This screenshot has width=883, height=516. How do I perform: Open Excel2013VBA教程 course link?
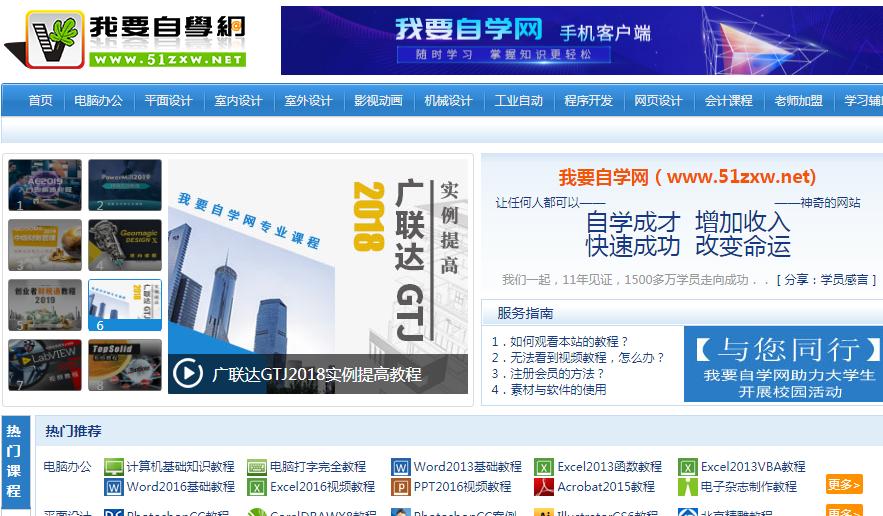pyautogui.click(x=753, y=466)
